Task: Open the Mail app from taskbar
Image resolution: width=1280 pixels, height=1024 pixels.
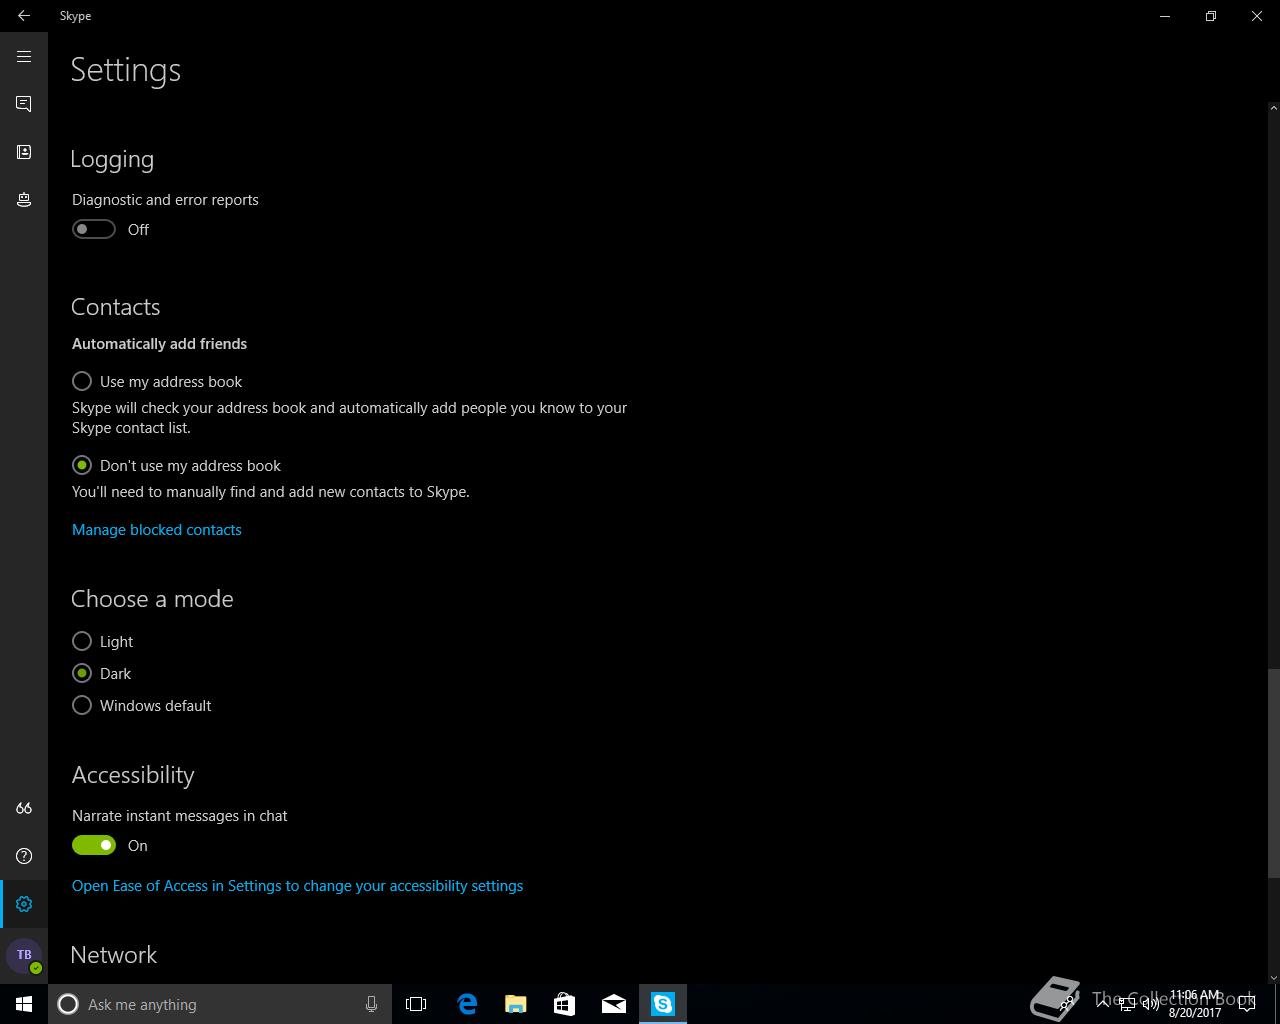Action: (614, 1004)
